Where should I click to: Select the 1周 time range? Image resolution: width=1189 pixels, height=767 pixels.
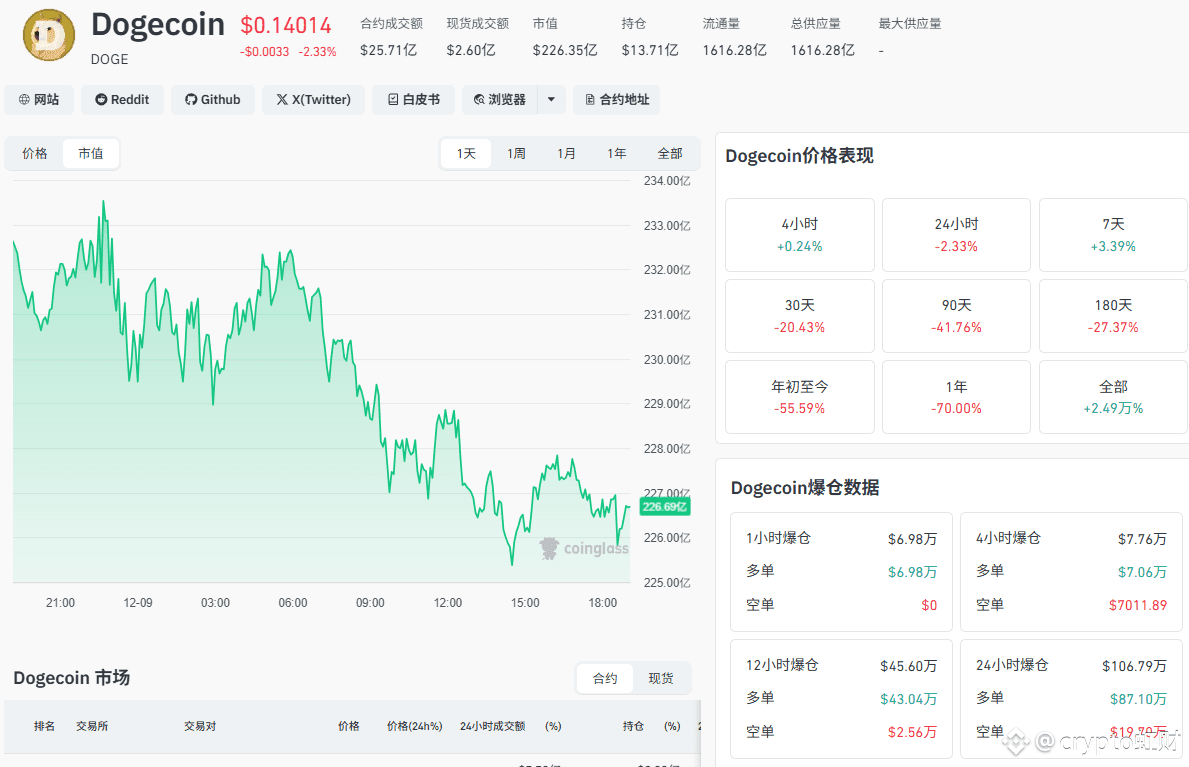516,153
